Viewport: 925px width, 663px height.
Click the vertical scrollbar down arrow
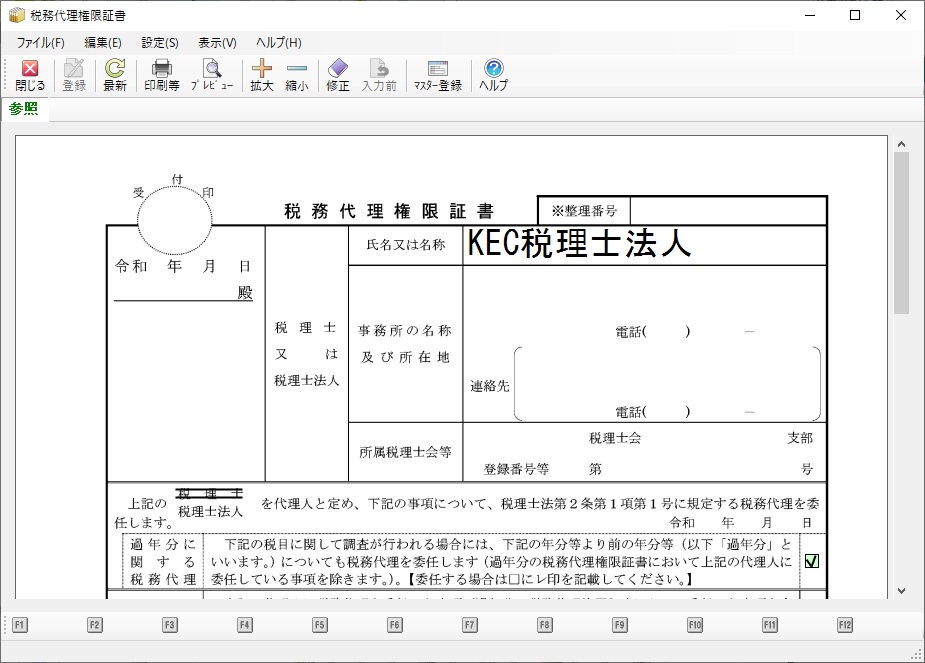901,590
